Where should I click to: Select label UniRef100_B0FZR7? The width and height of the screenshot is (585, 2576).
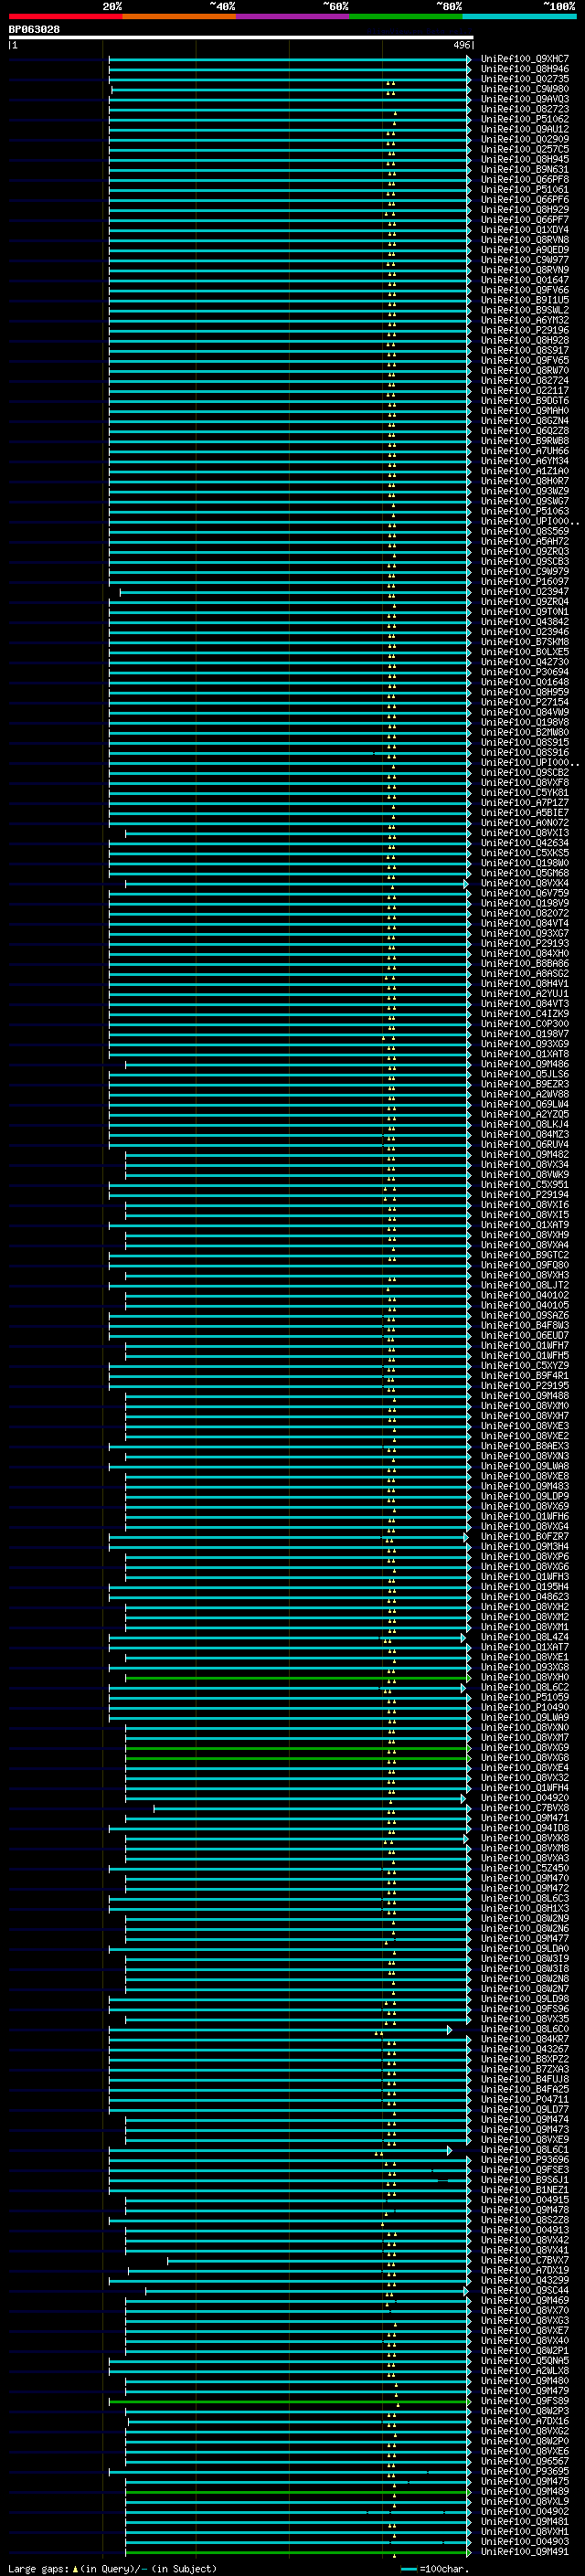[525, 1536]
